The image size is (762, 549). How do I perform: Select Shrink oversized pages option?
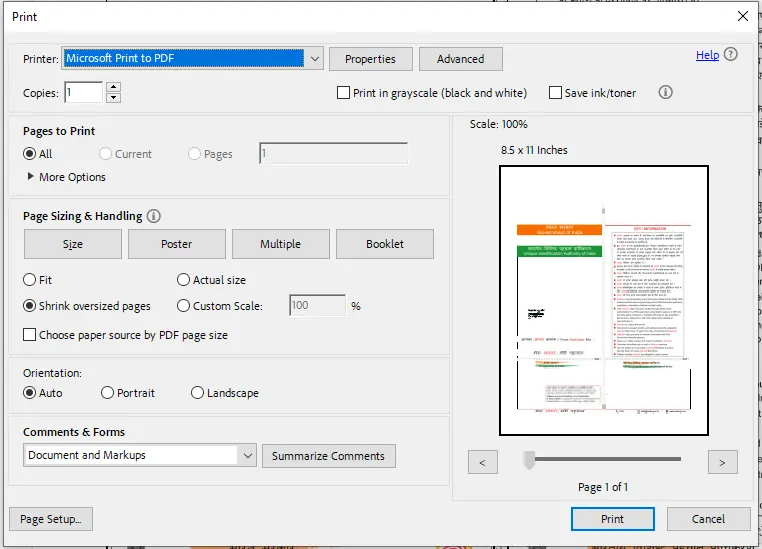point(30,306)
